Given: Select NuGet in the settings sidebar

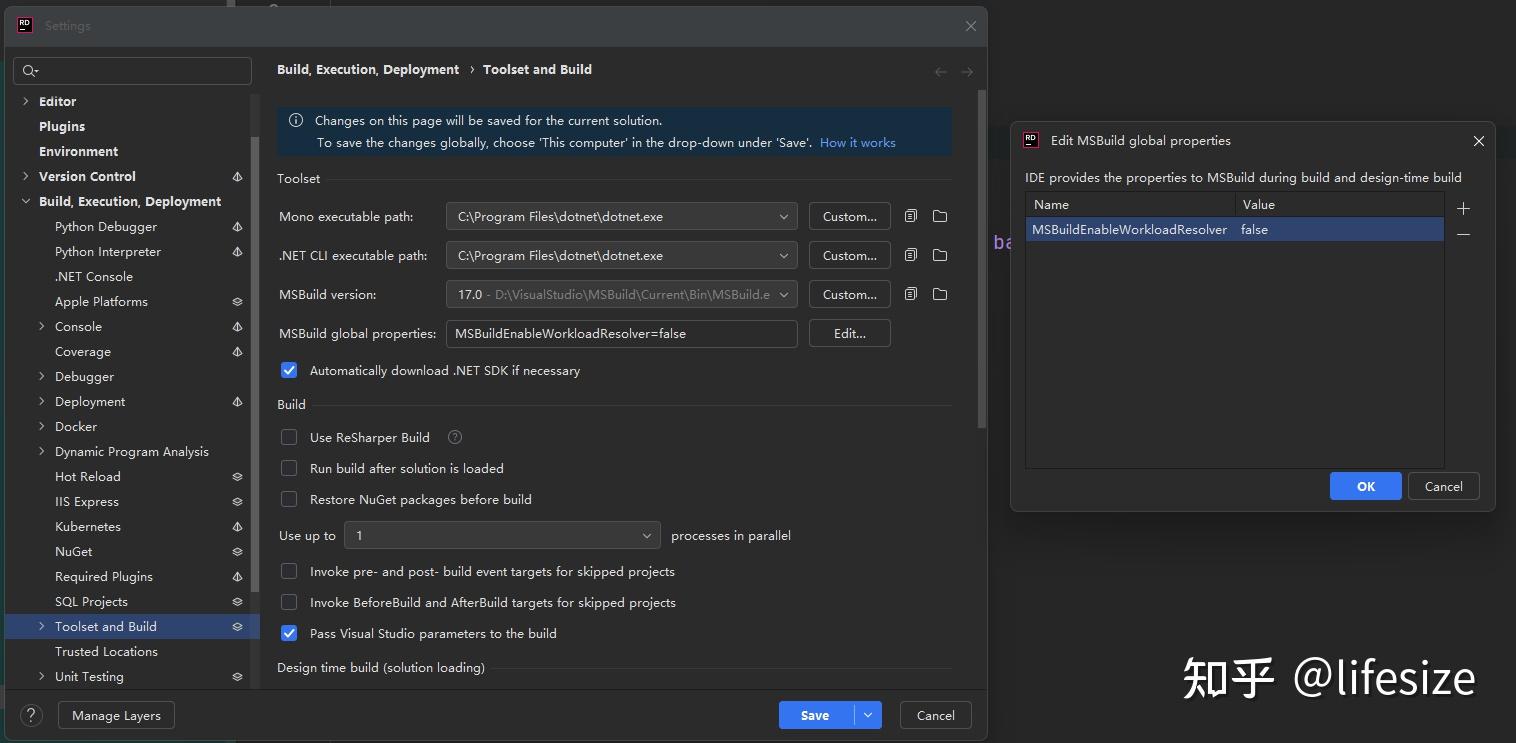Looking at the screenshot, I should [73, 551].
